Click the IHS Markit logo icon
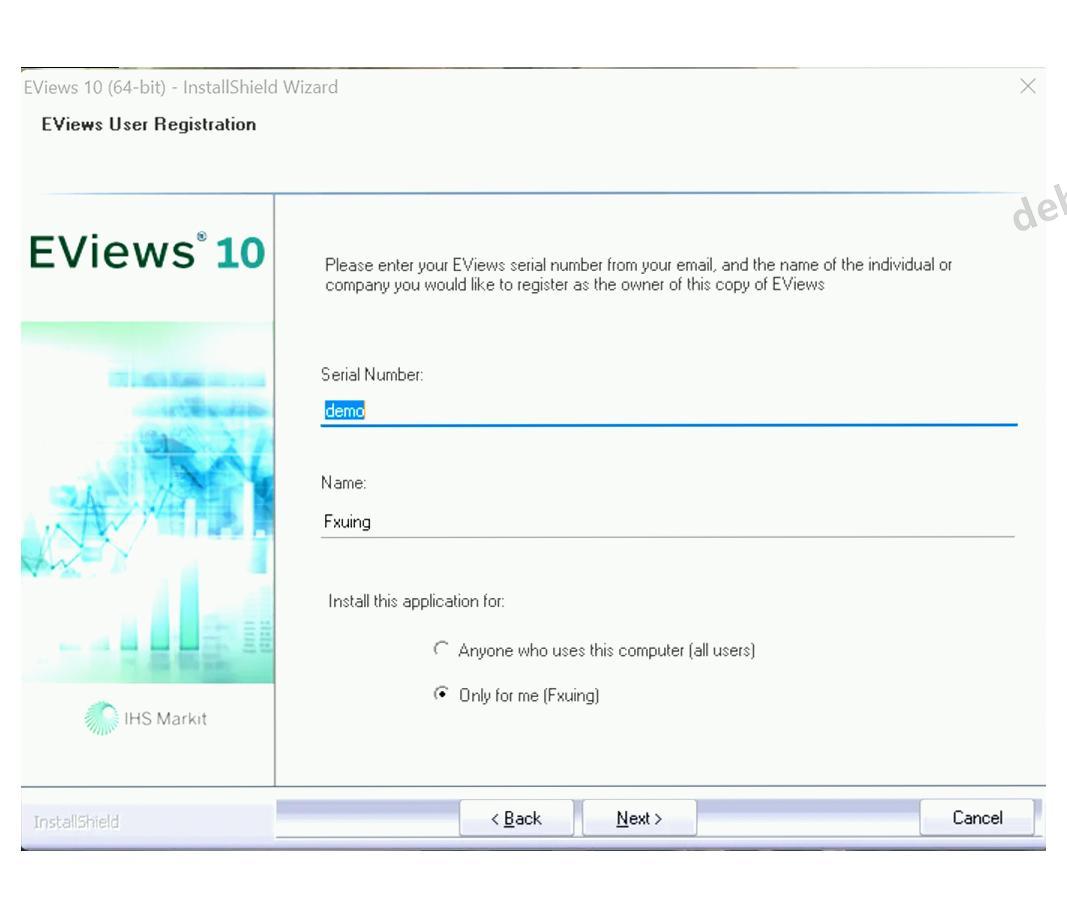 [x=101, y=718]
